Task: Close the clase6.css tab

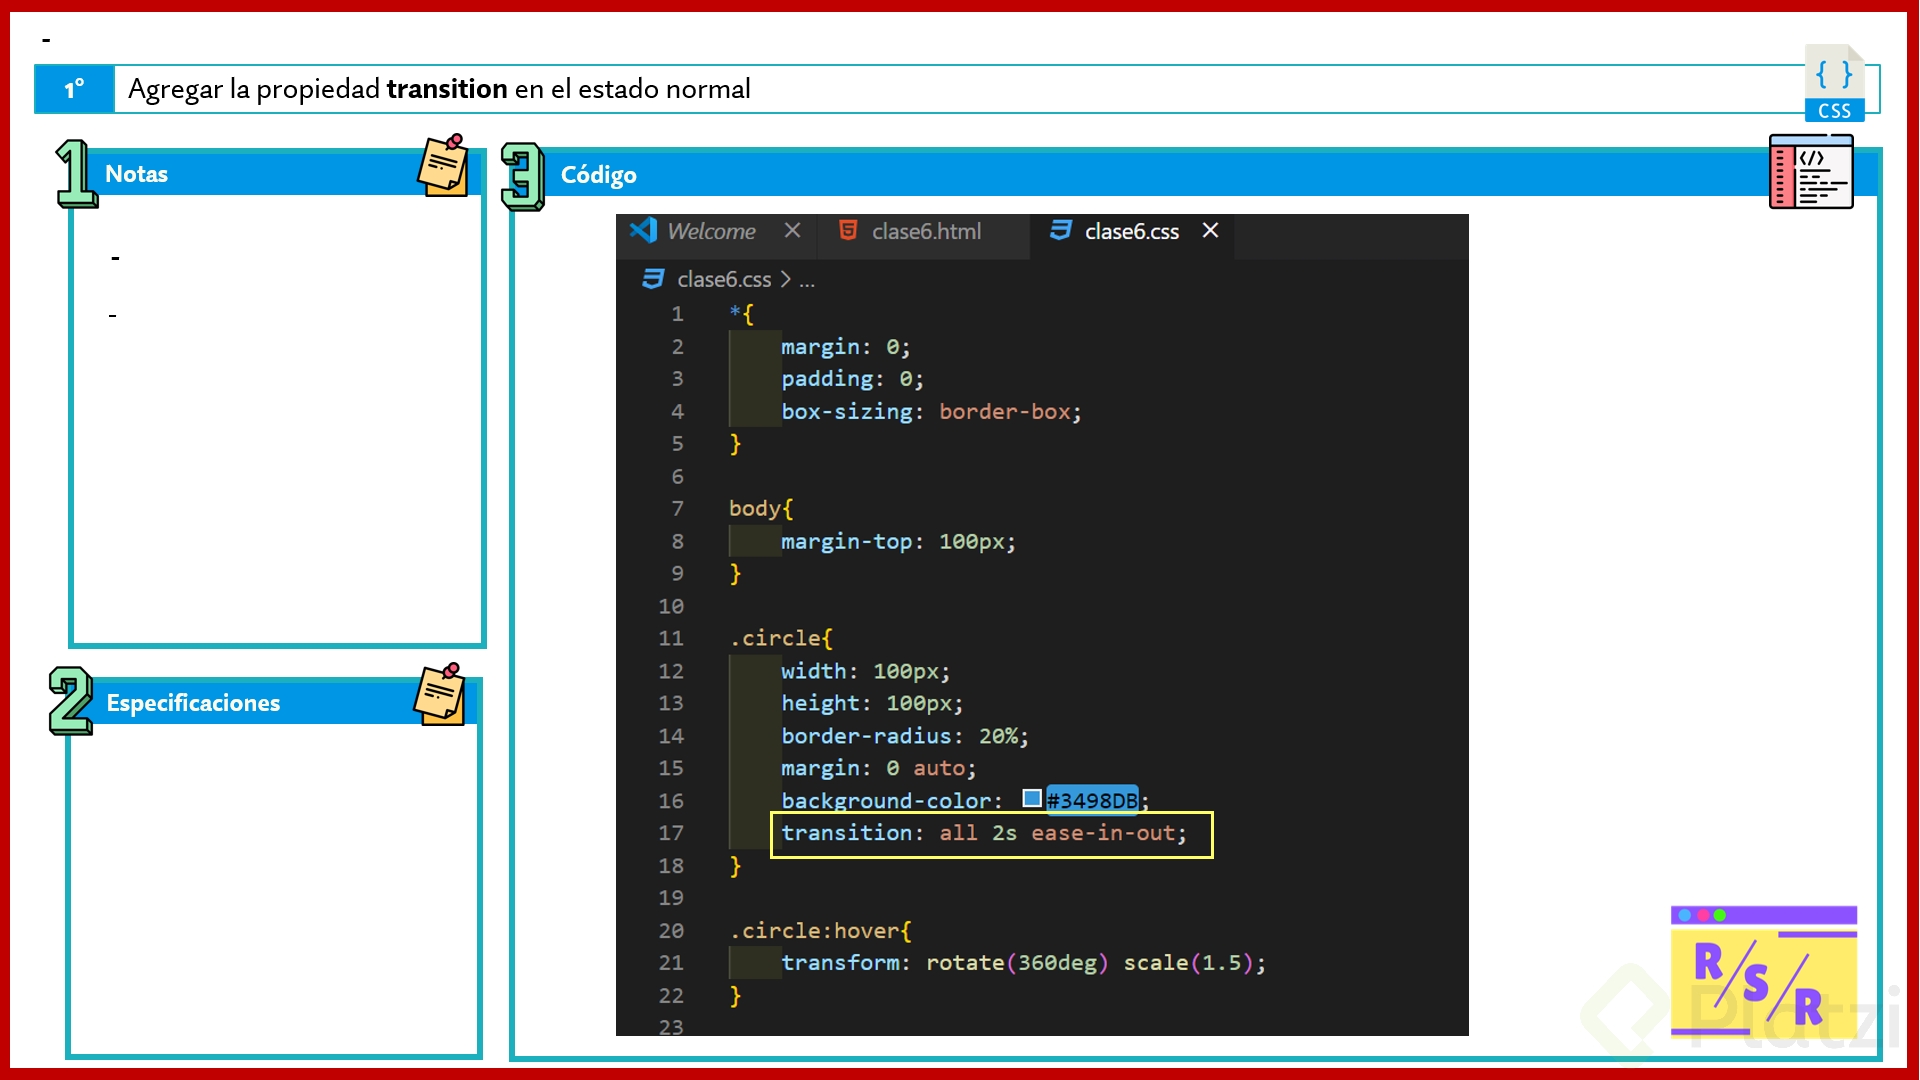Action: (x=1210, y=231)
